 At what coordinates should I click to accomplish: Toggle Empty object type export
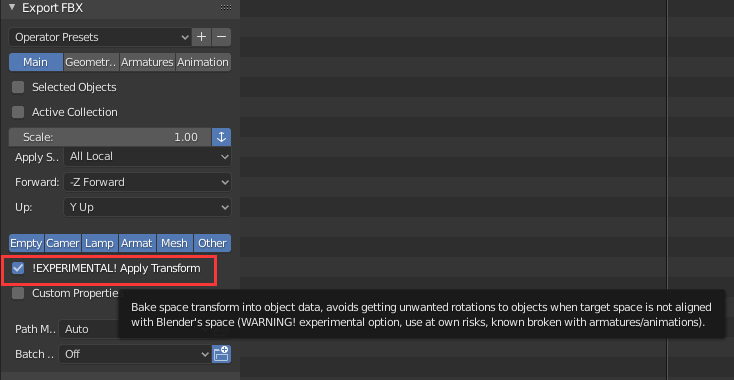pos(26,243)
